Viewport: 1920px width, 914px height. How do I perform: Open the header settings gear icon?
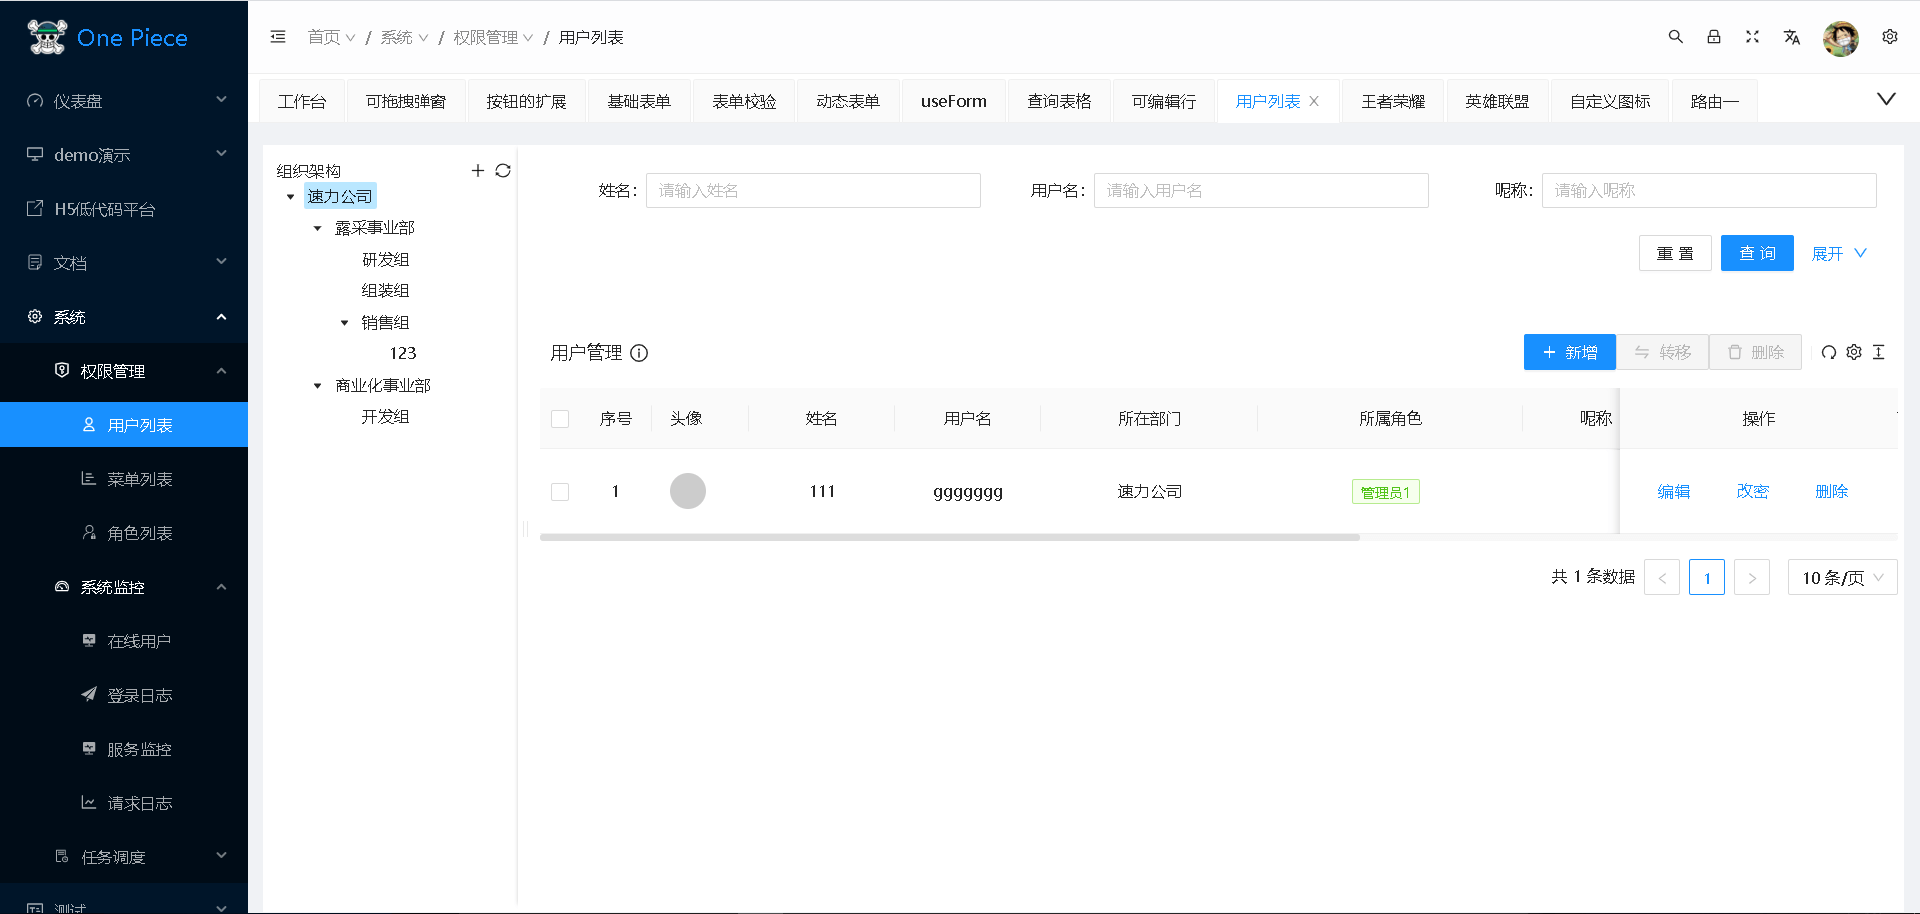point(1890,37)
